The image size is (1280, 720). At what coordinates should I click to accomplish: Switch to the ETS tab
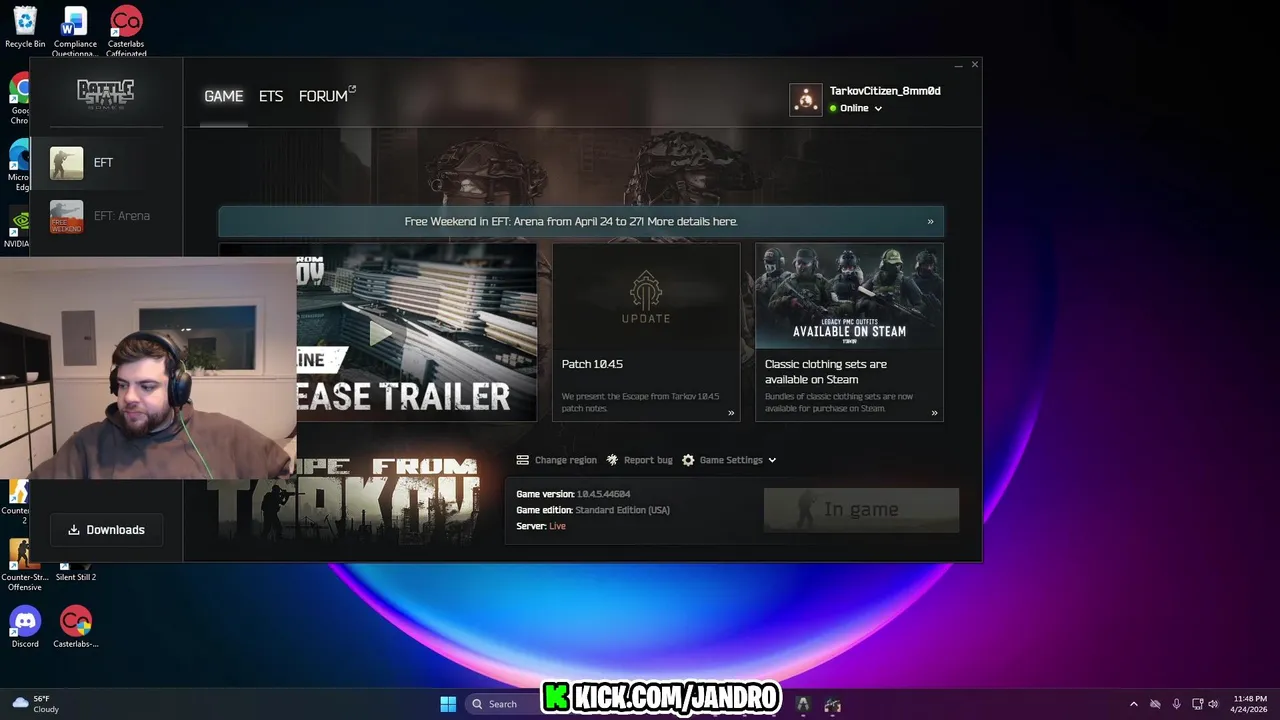pyautogui.click(x=271, y=96)
